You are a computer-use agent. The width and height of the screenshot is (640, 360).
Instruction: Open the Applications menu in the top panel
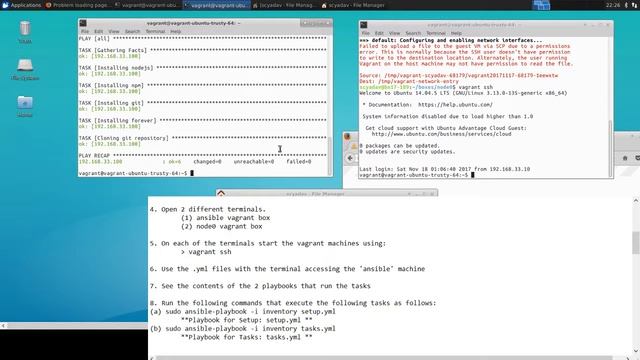(22, 5)
